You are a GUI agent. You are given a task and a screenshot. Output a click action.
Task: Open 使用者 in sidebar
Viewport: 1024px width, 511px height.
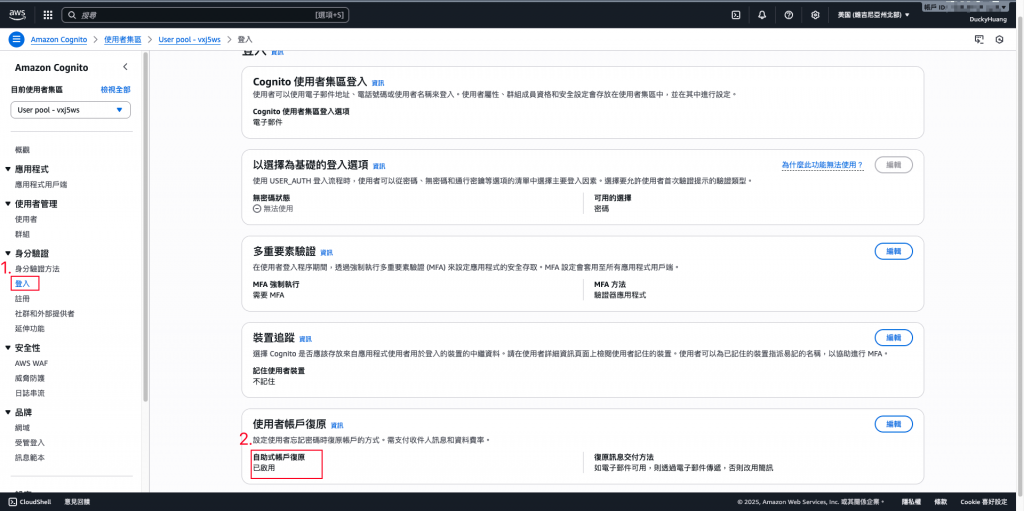(x=25, y=219)
